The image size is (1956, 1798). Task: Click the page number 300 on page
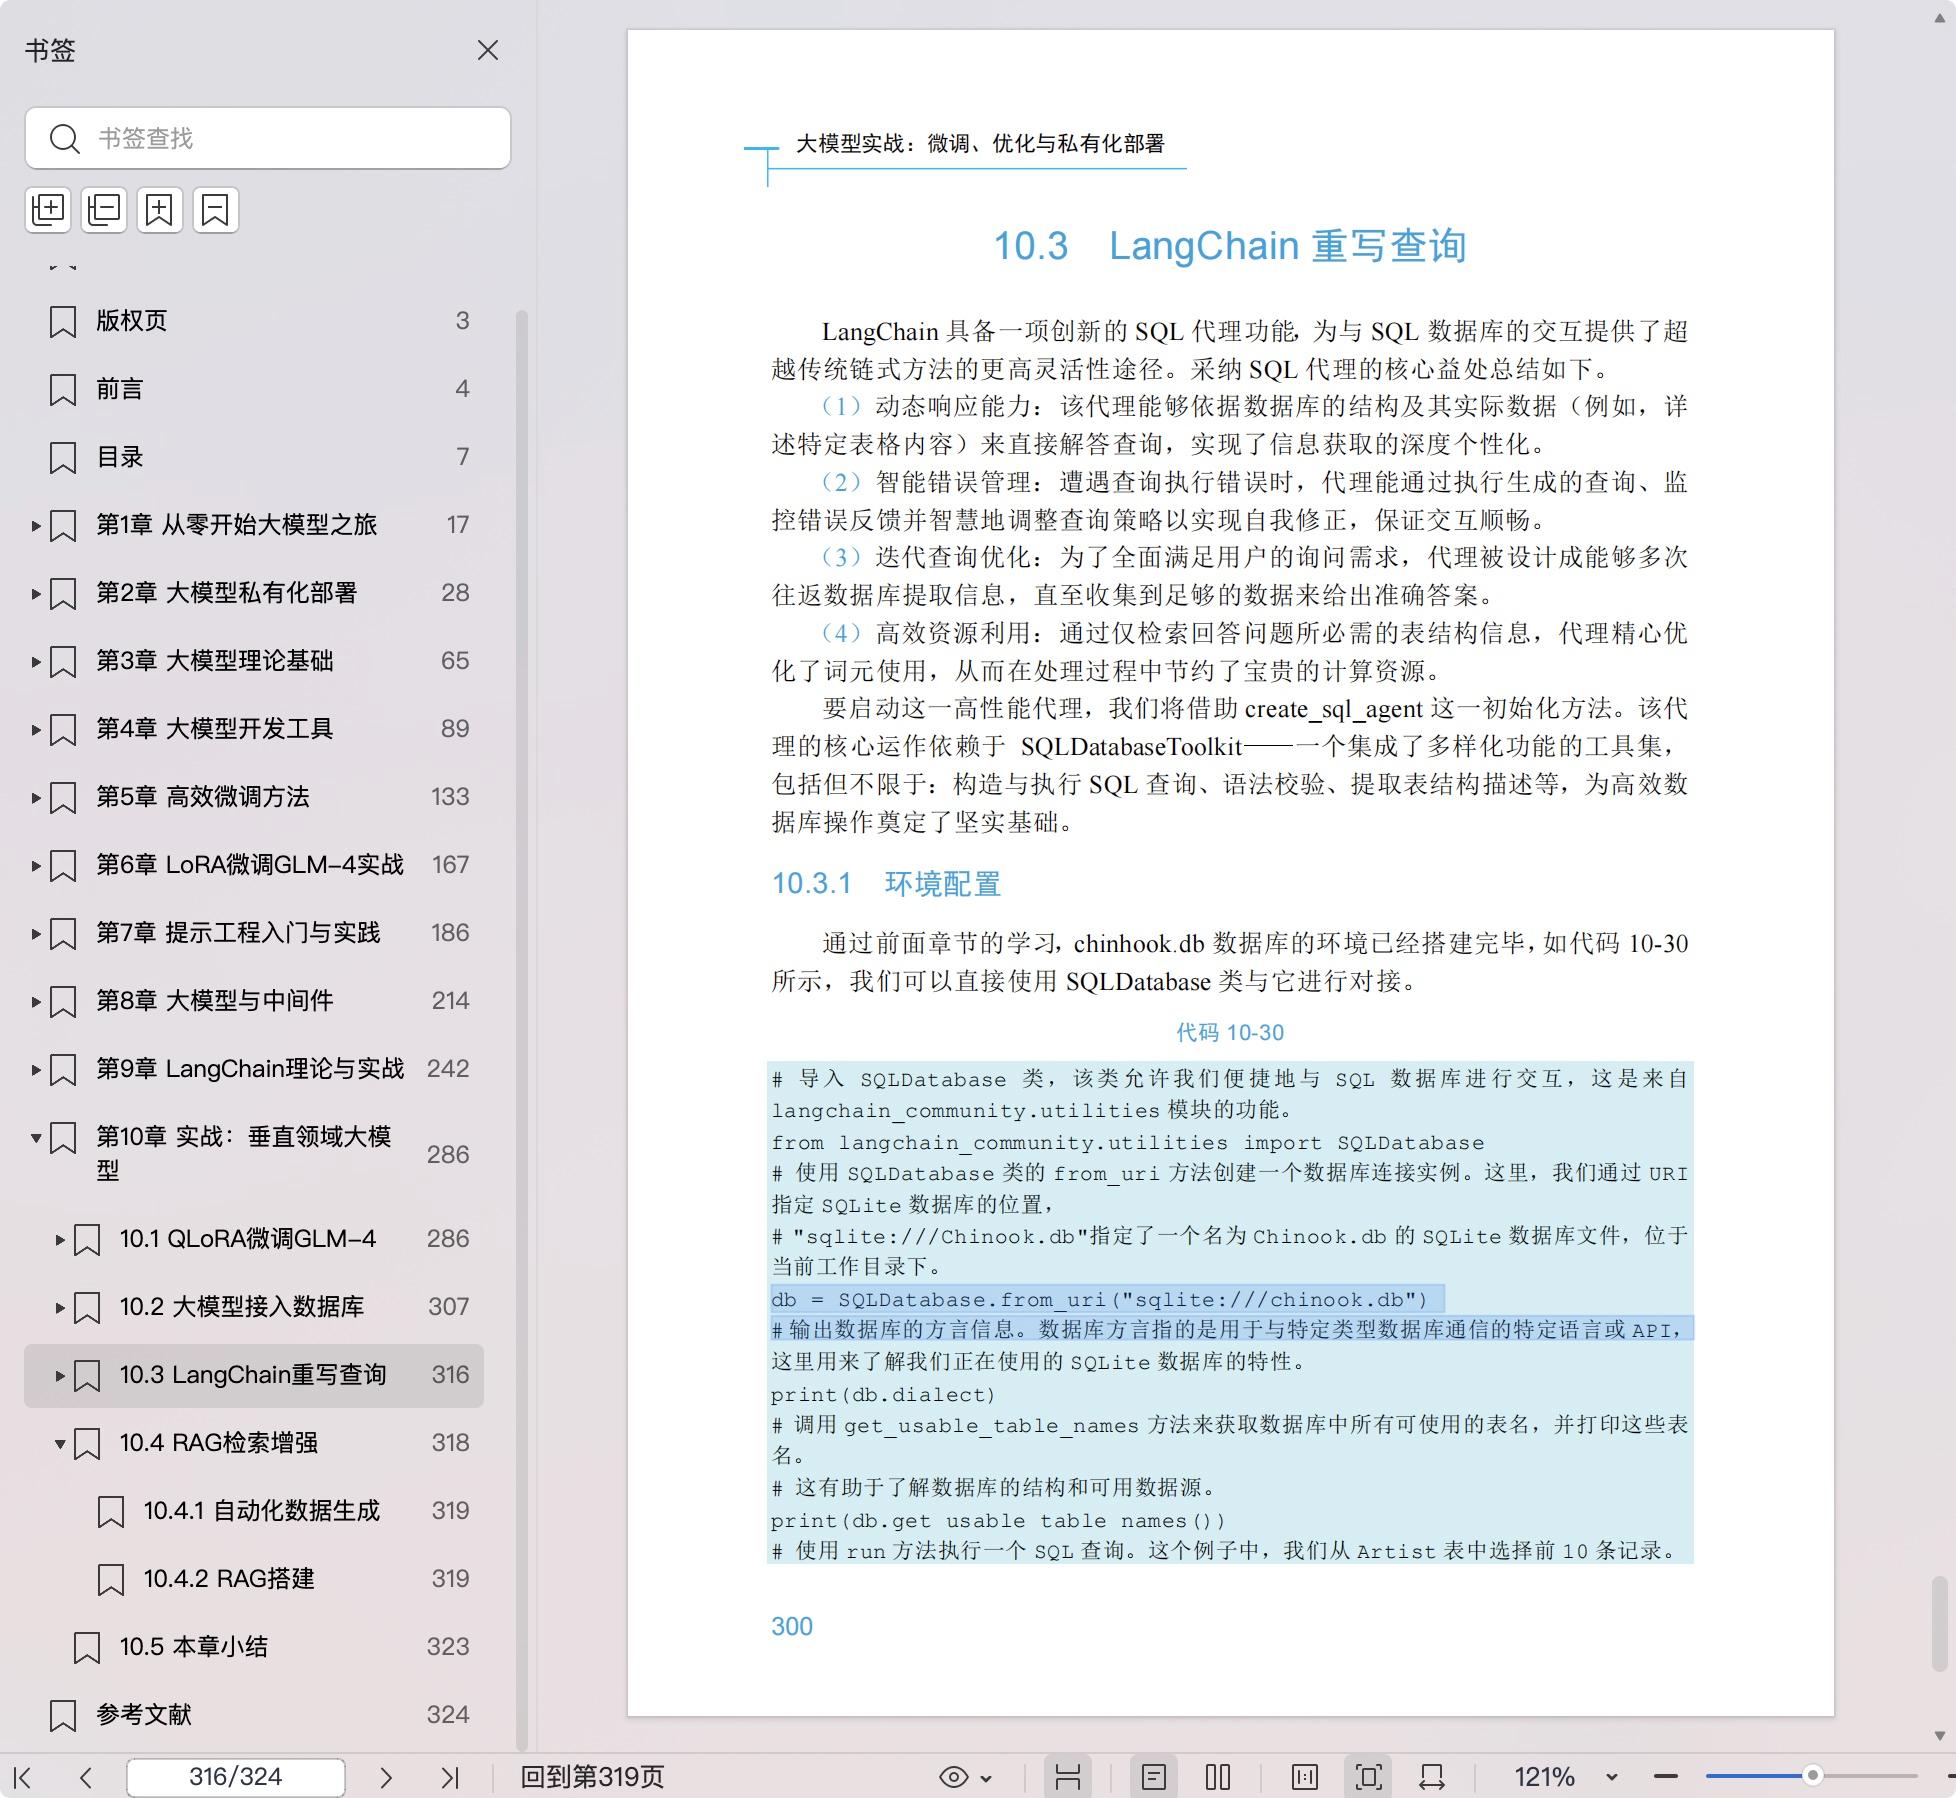pos(792,1626)
